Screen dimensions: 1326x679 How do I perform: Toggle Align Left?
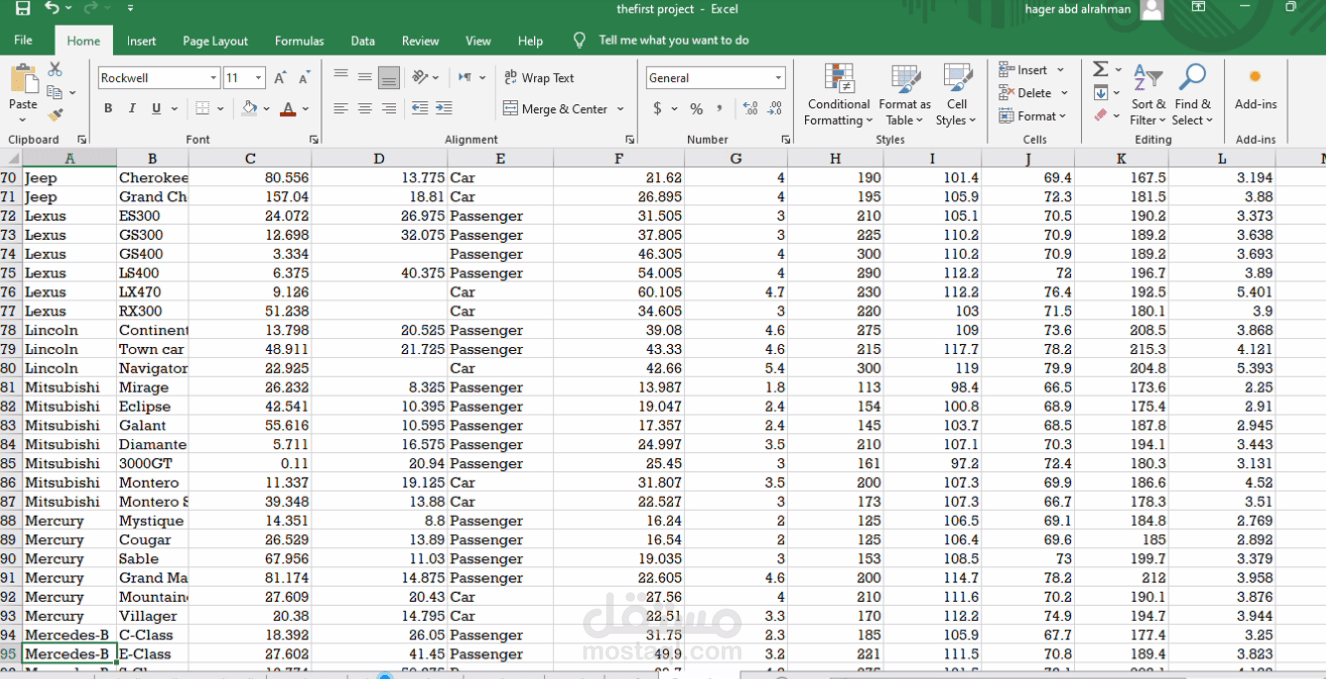(x=341, y=108)
